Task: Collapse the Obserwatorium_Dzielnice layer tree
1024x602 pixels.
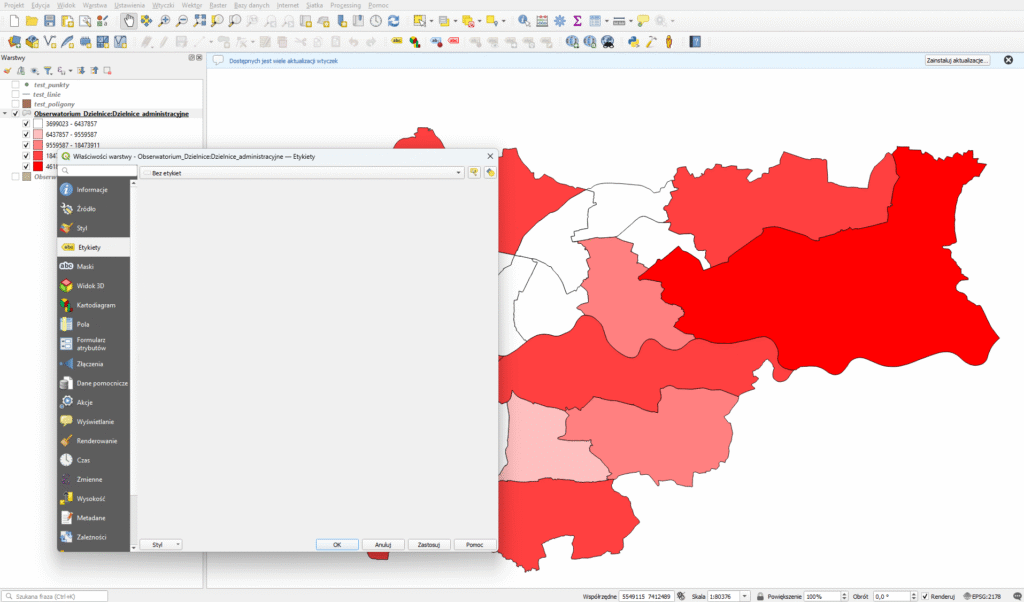Action: [x=5, y=114]
